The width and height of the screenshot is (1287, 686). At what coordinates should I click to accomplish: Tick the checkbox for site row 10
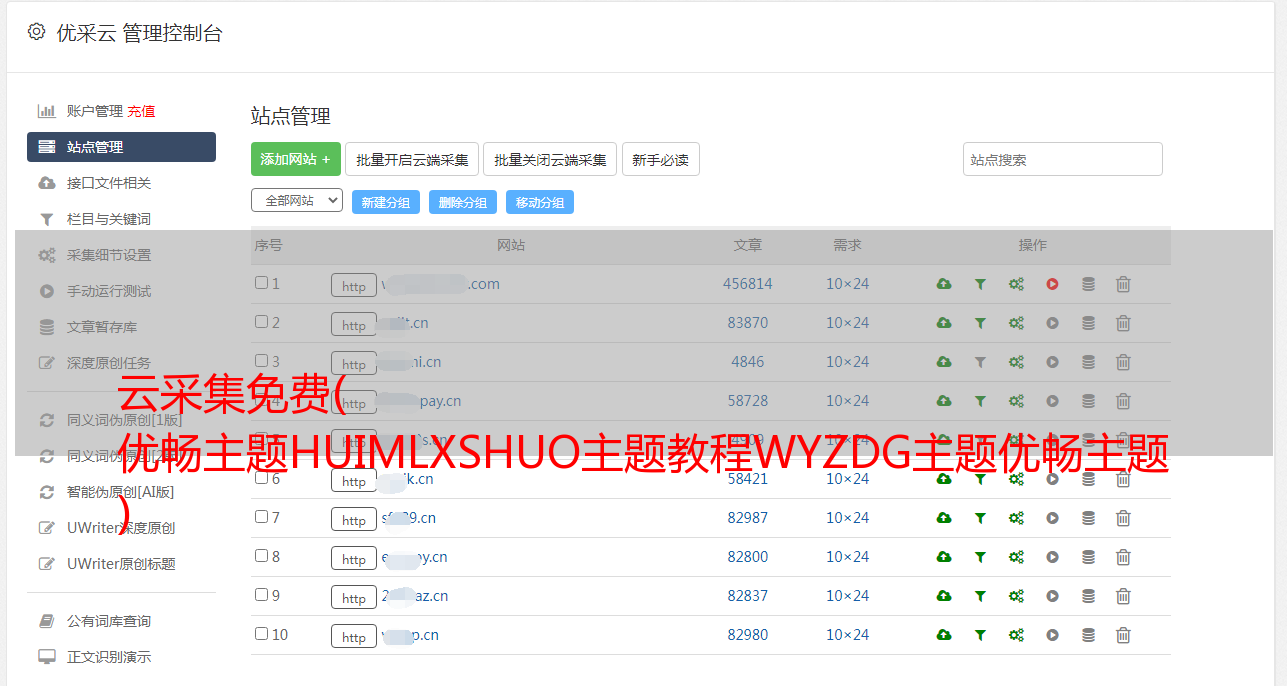261,634
